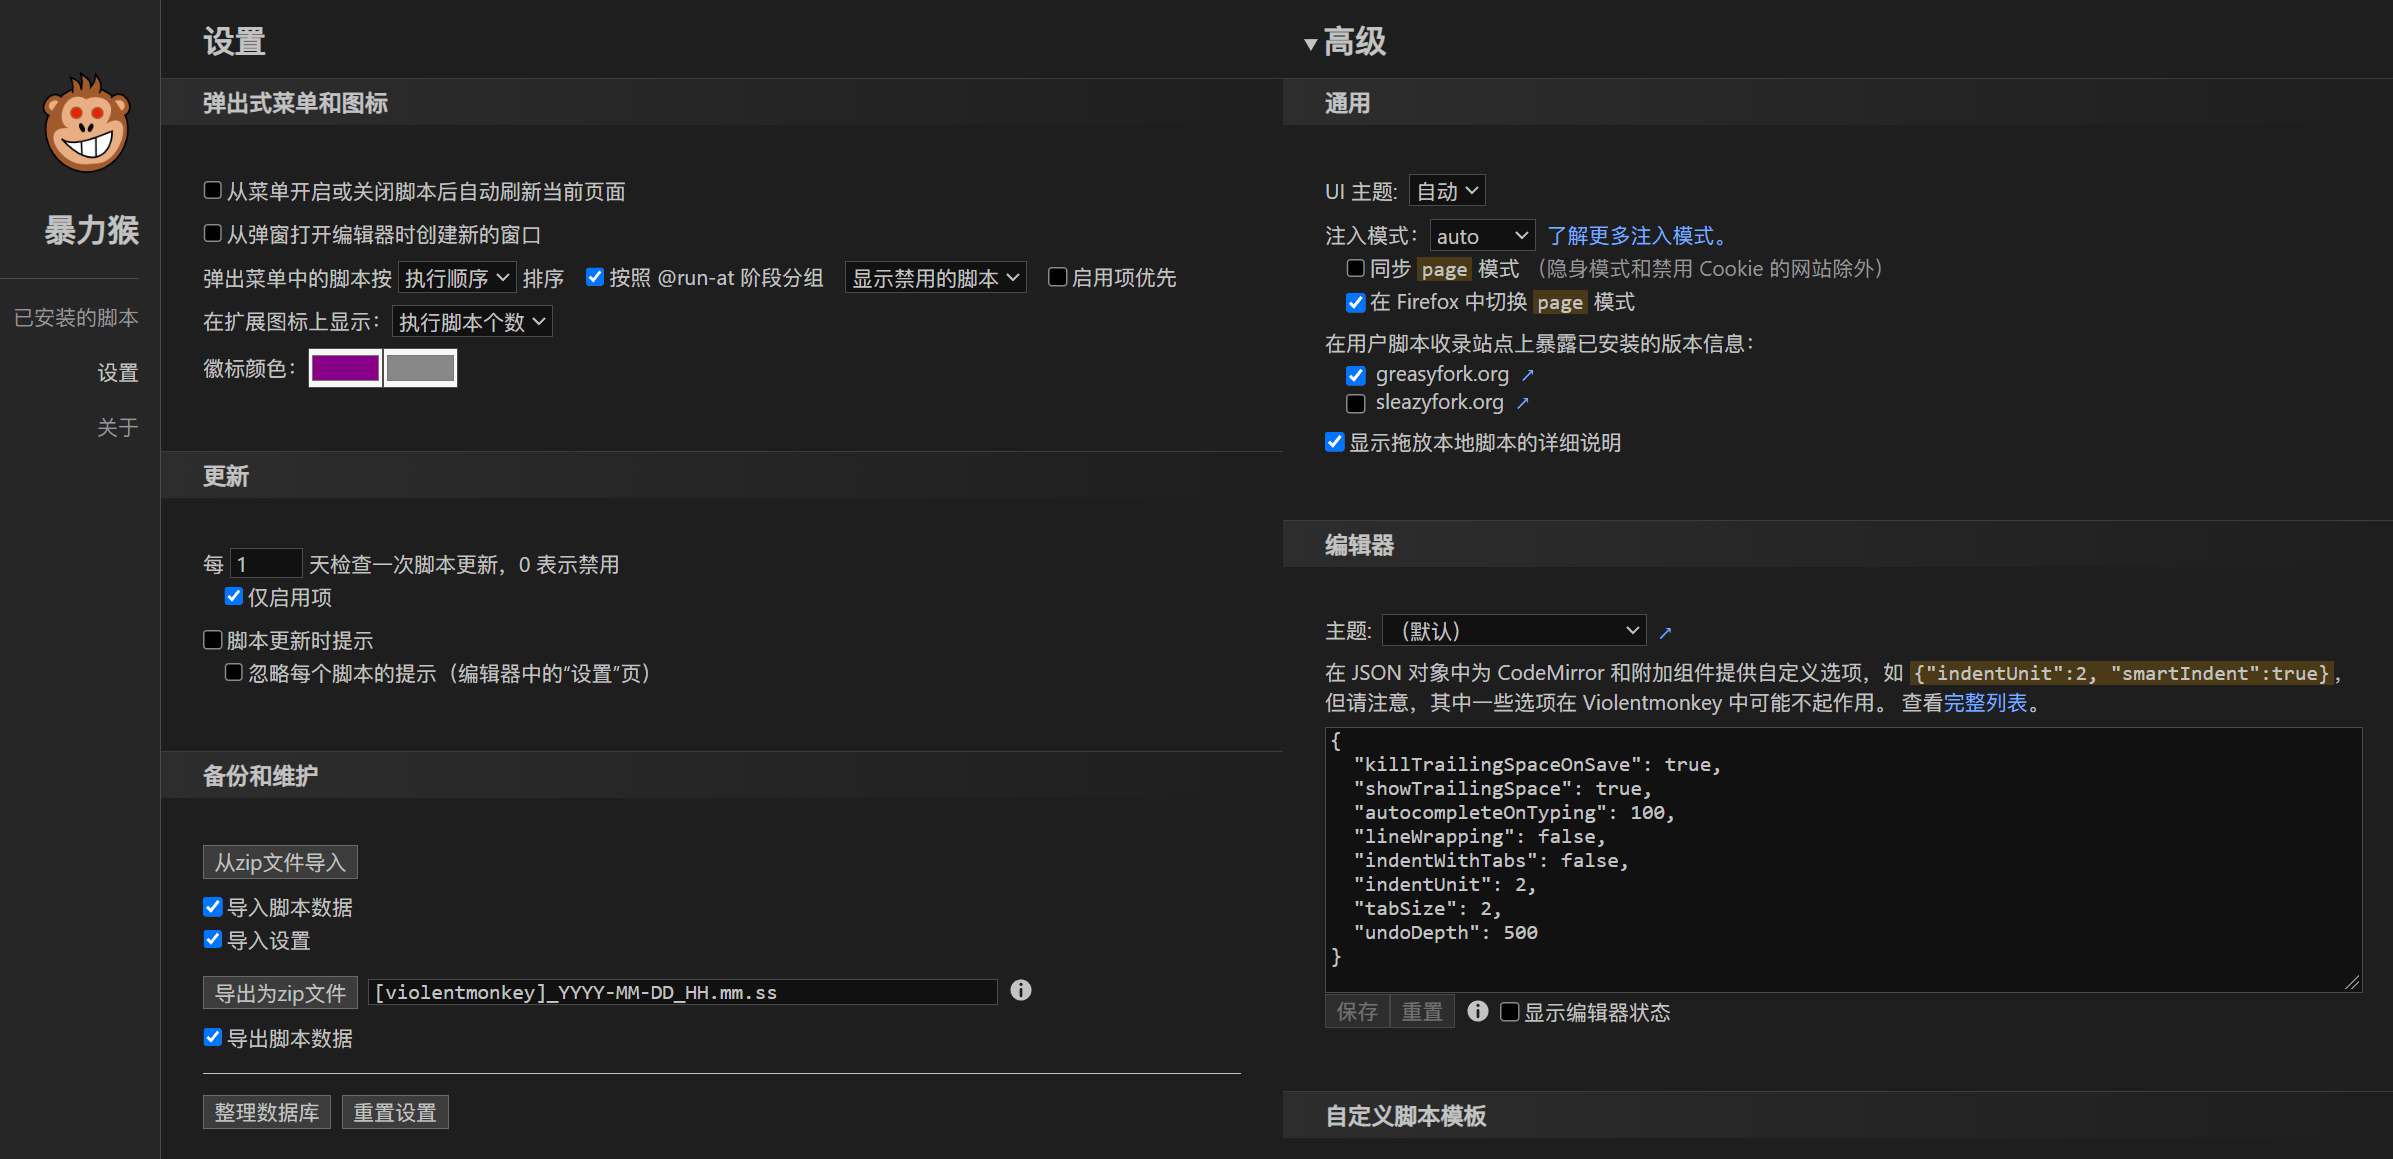This screenshot has width=2393, height=1159.
Task: Check sleazyfork.org exposure checkbox
Action: [1356, 403]
